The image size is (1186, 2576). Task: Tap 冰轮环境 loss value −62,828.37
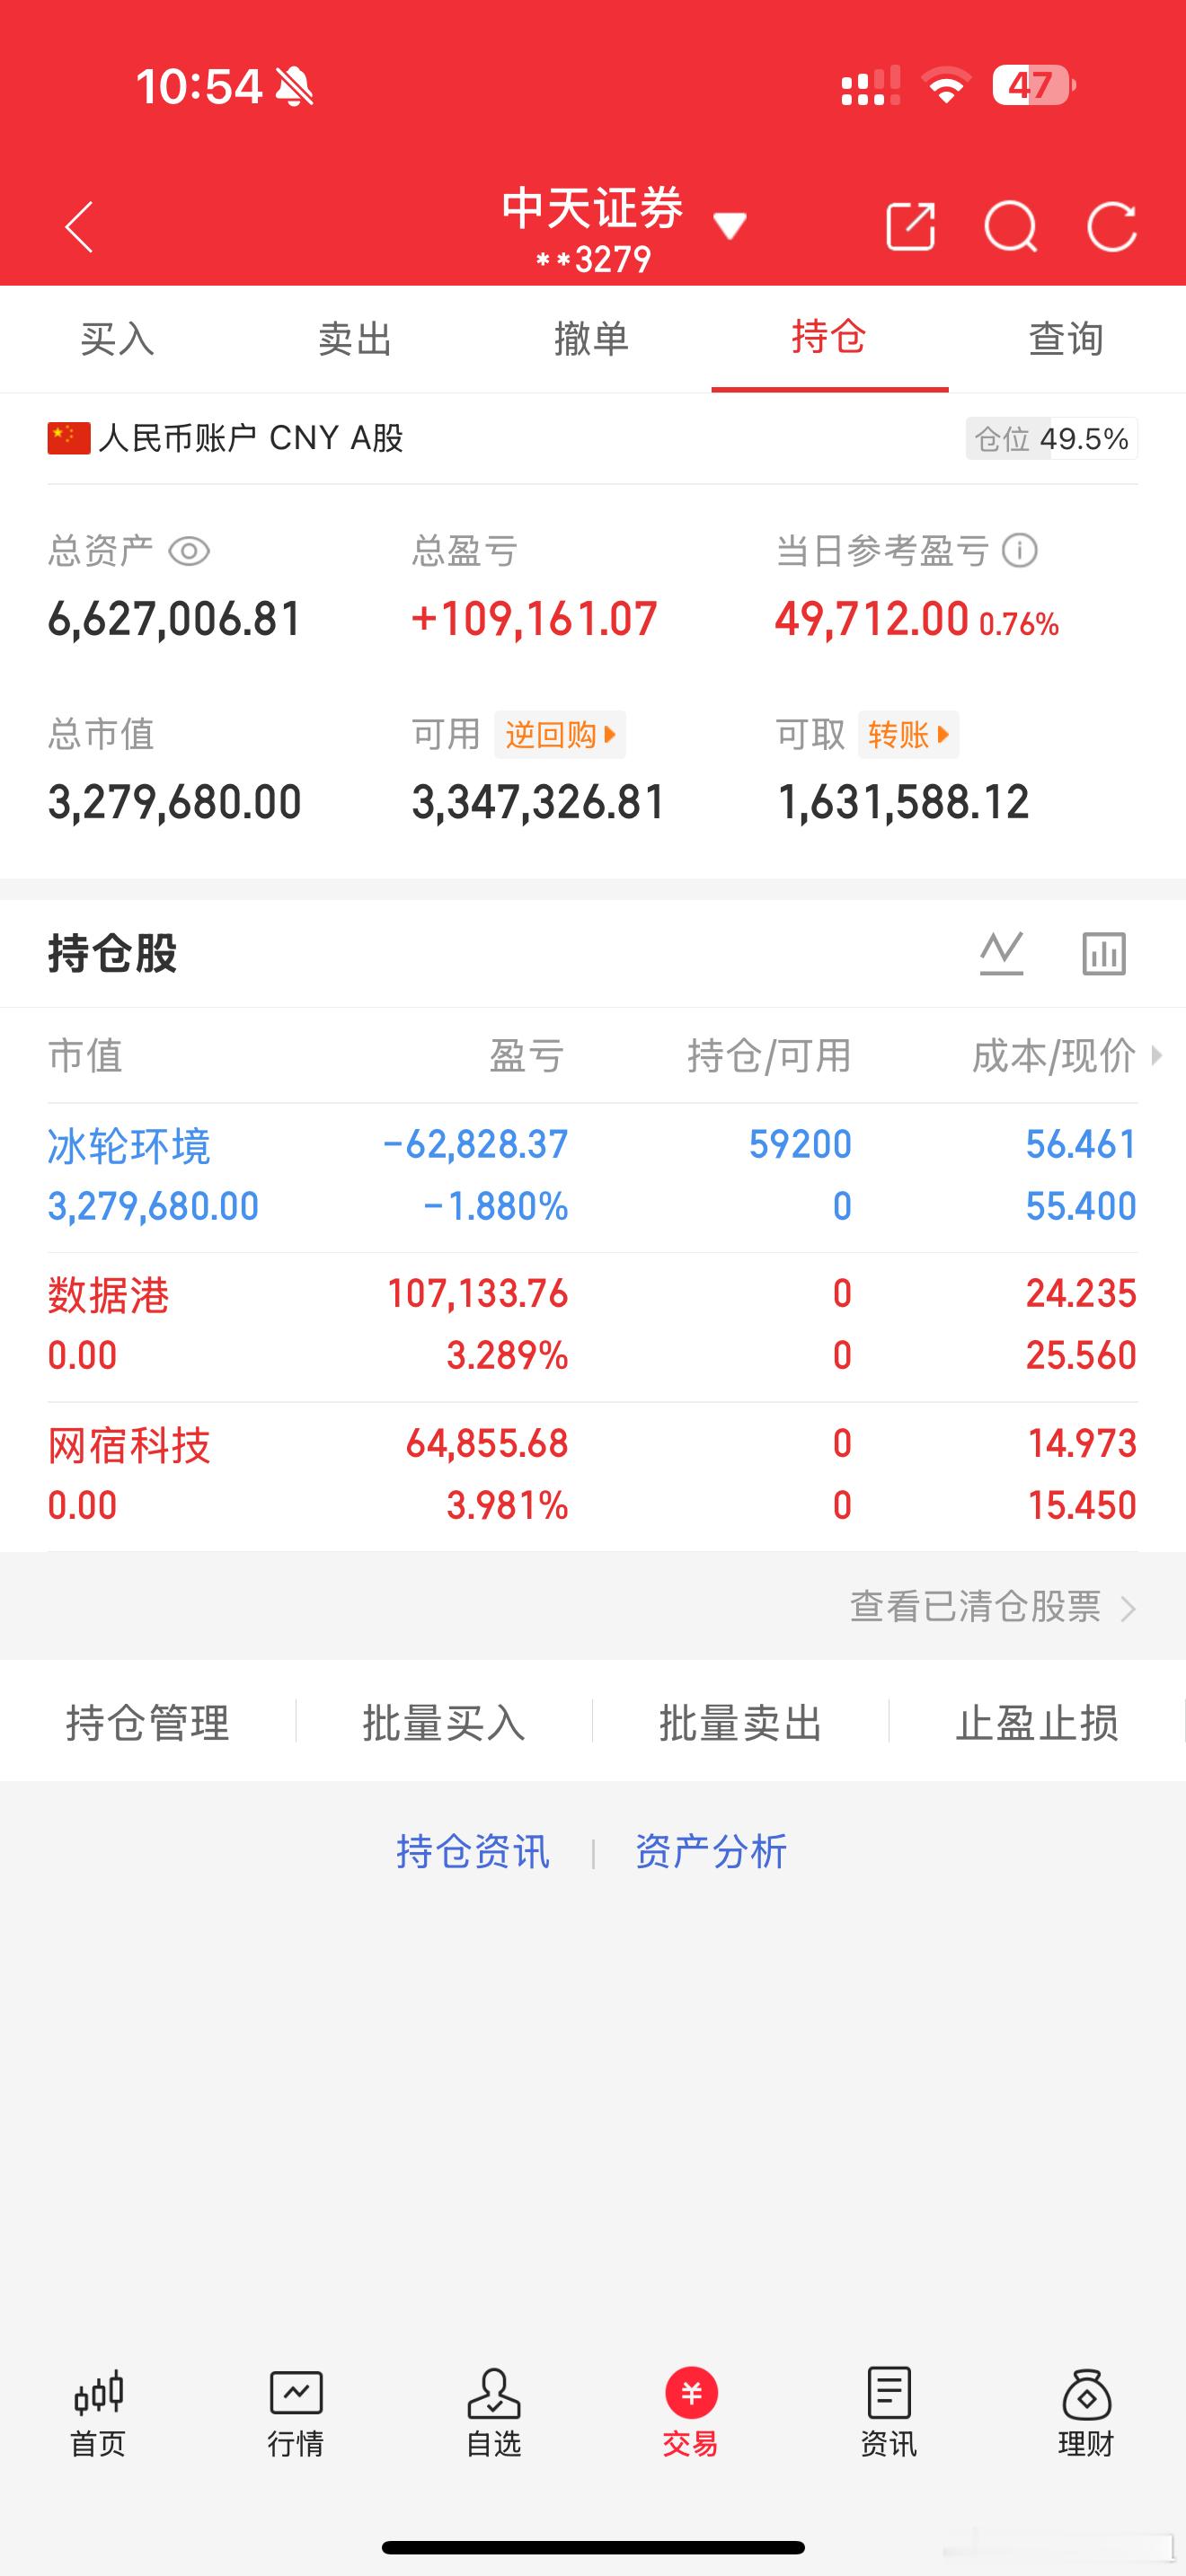pos(476,1144)
